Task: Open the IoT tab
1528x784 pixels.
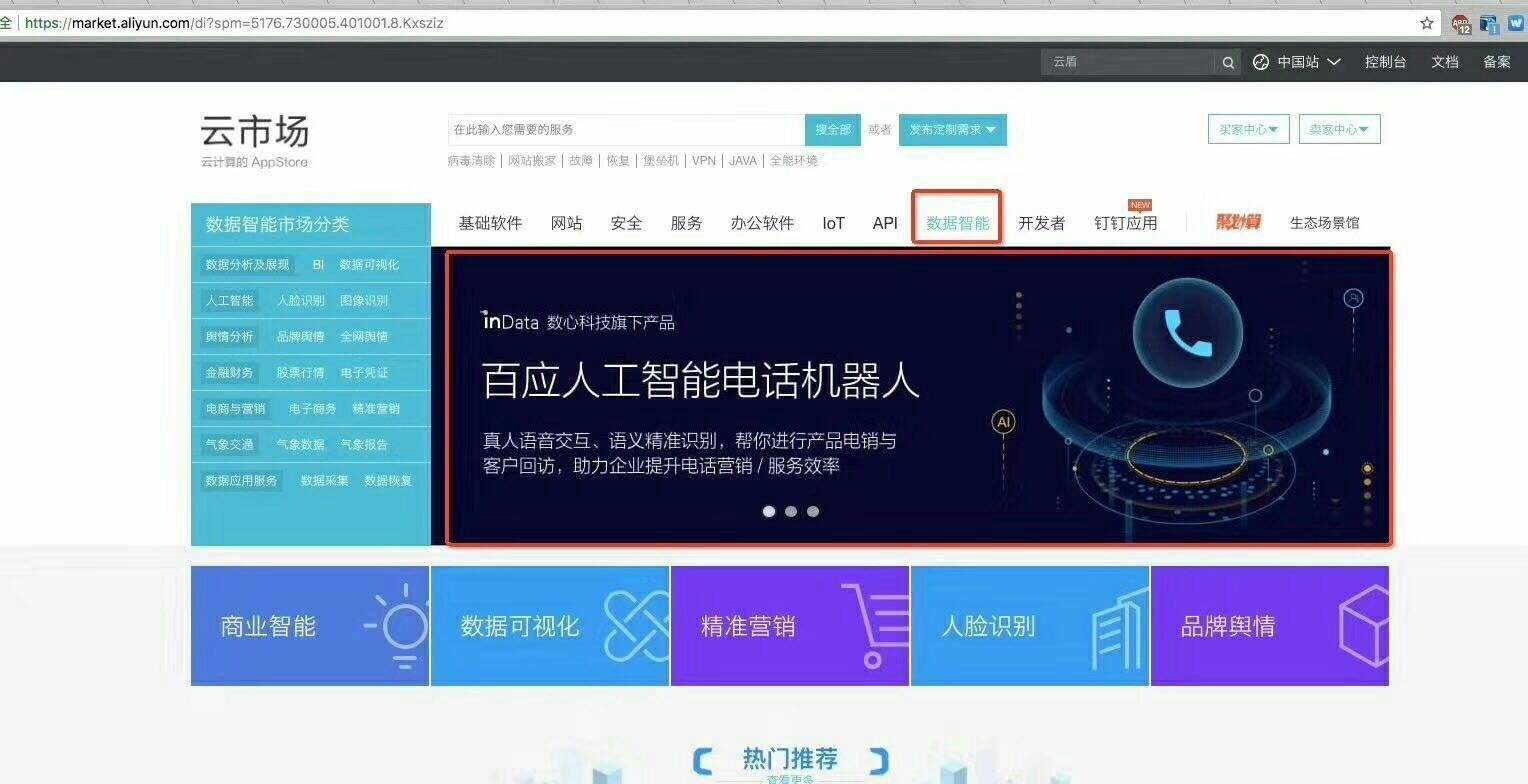Action: click(833, 223)
